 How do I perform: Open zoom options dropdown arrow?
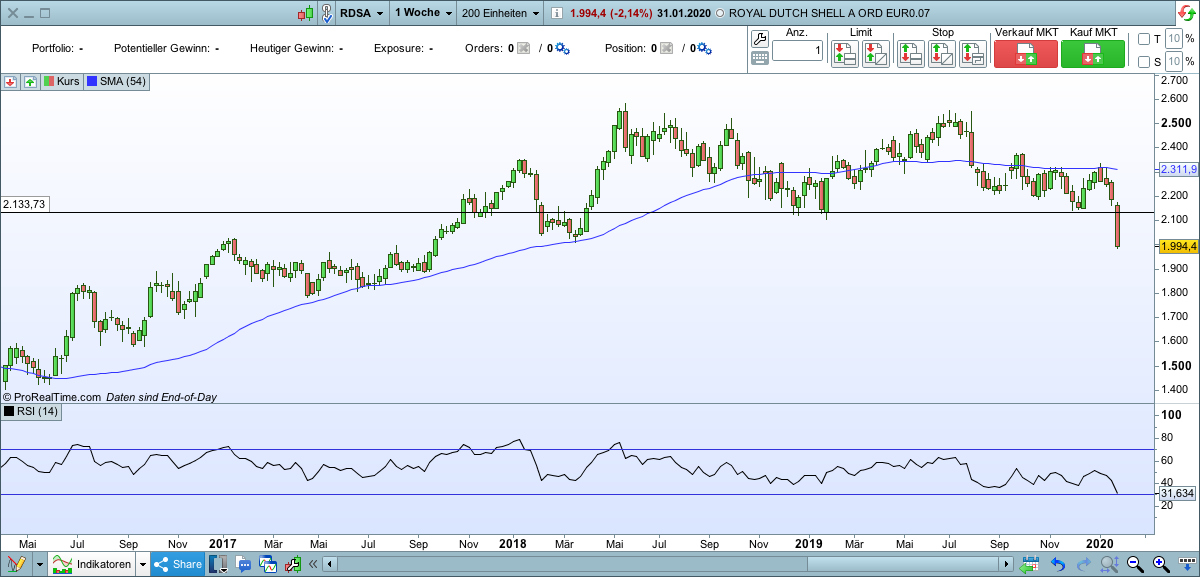pos(1188,565)
